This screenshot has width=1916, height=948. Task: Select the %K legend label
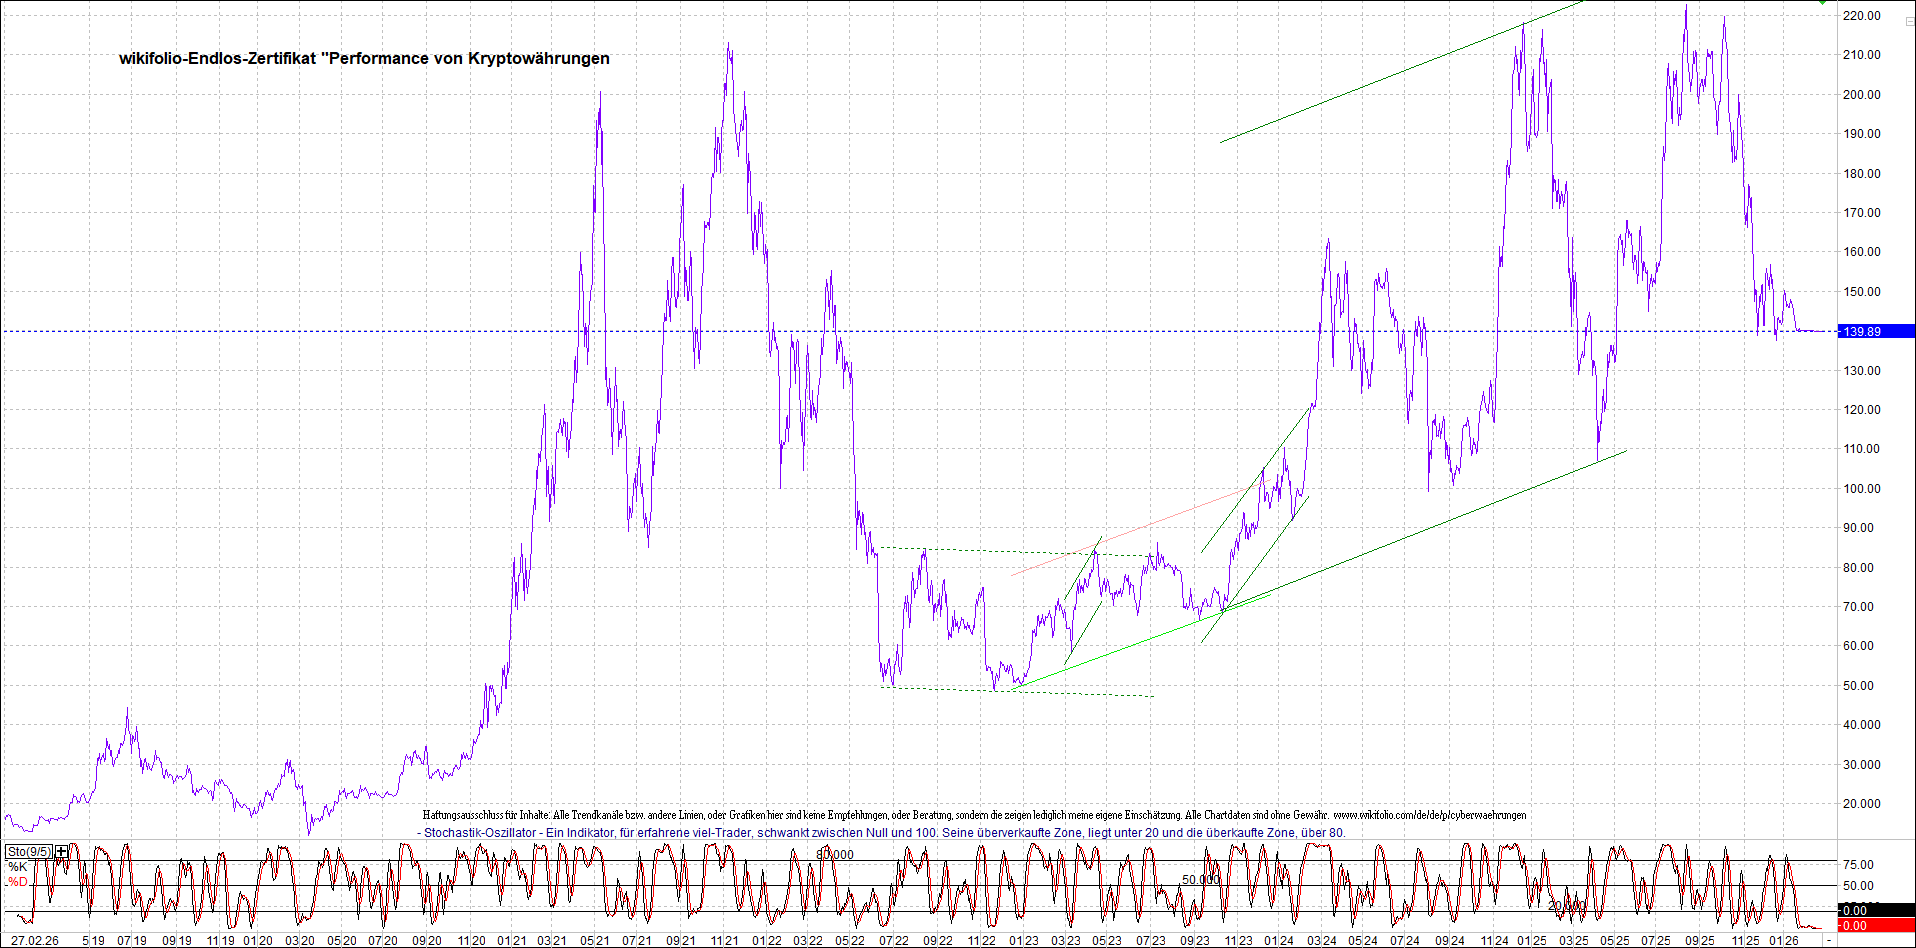coord(18,867)
